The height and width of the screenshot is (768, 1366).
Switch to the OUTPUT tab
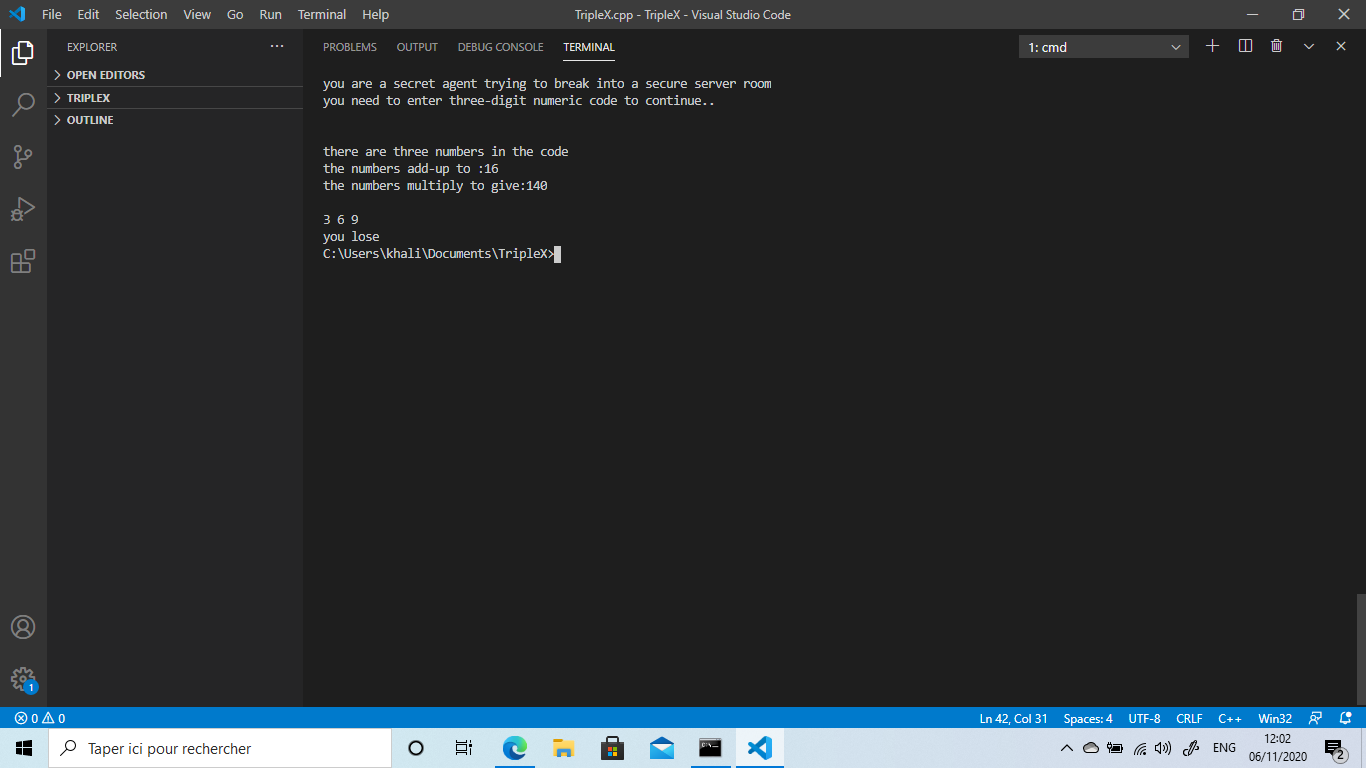(417, 47)
